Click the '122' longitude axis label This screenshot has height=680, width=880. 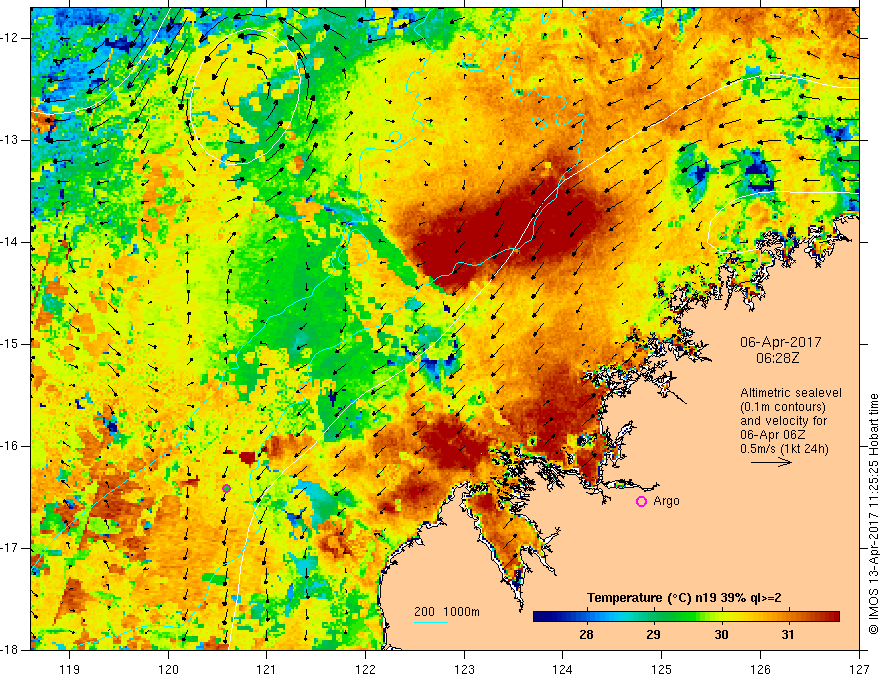[365, 669]
